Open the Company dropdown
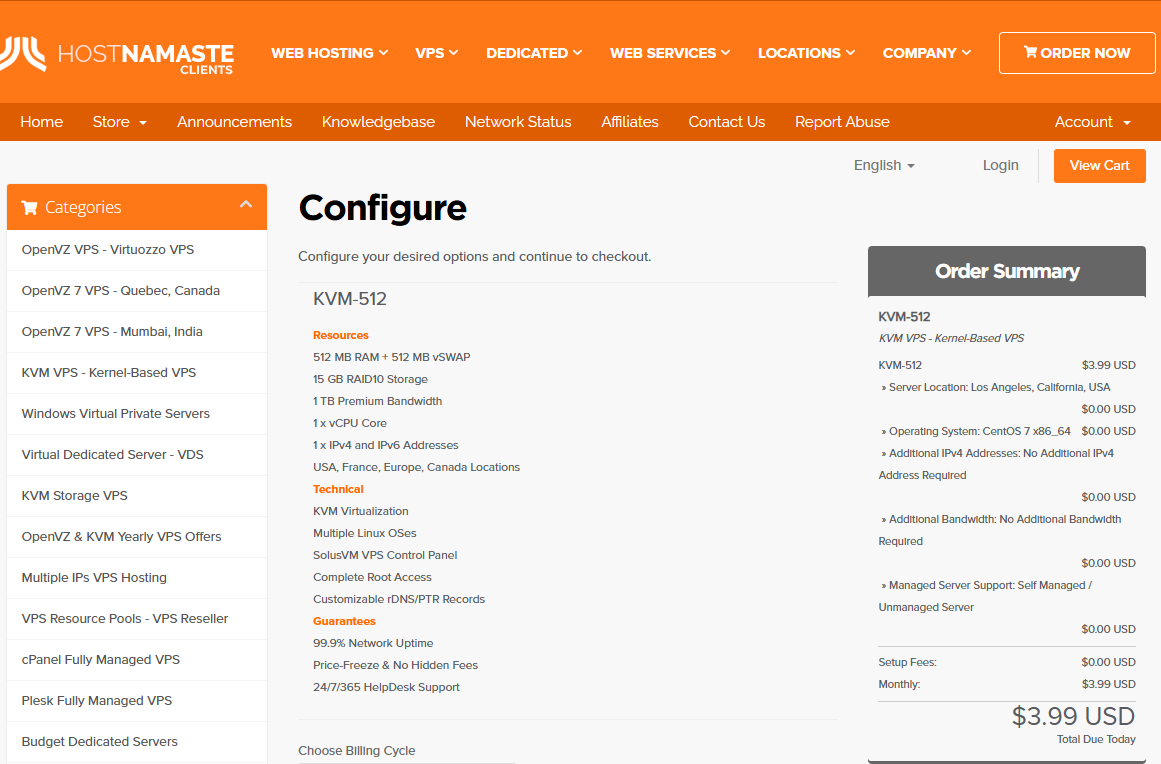Viewport: 1161px width, 764px height. [x=926, y=53]
